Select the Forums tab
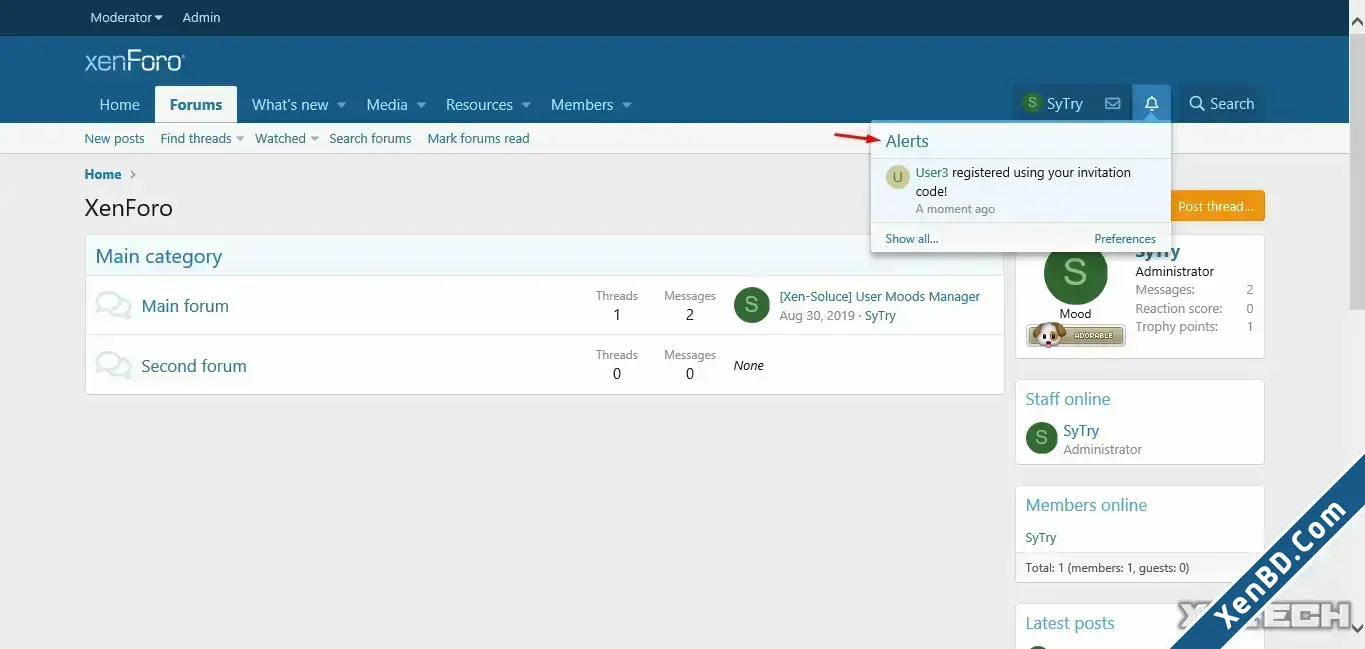 196,104
